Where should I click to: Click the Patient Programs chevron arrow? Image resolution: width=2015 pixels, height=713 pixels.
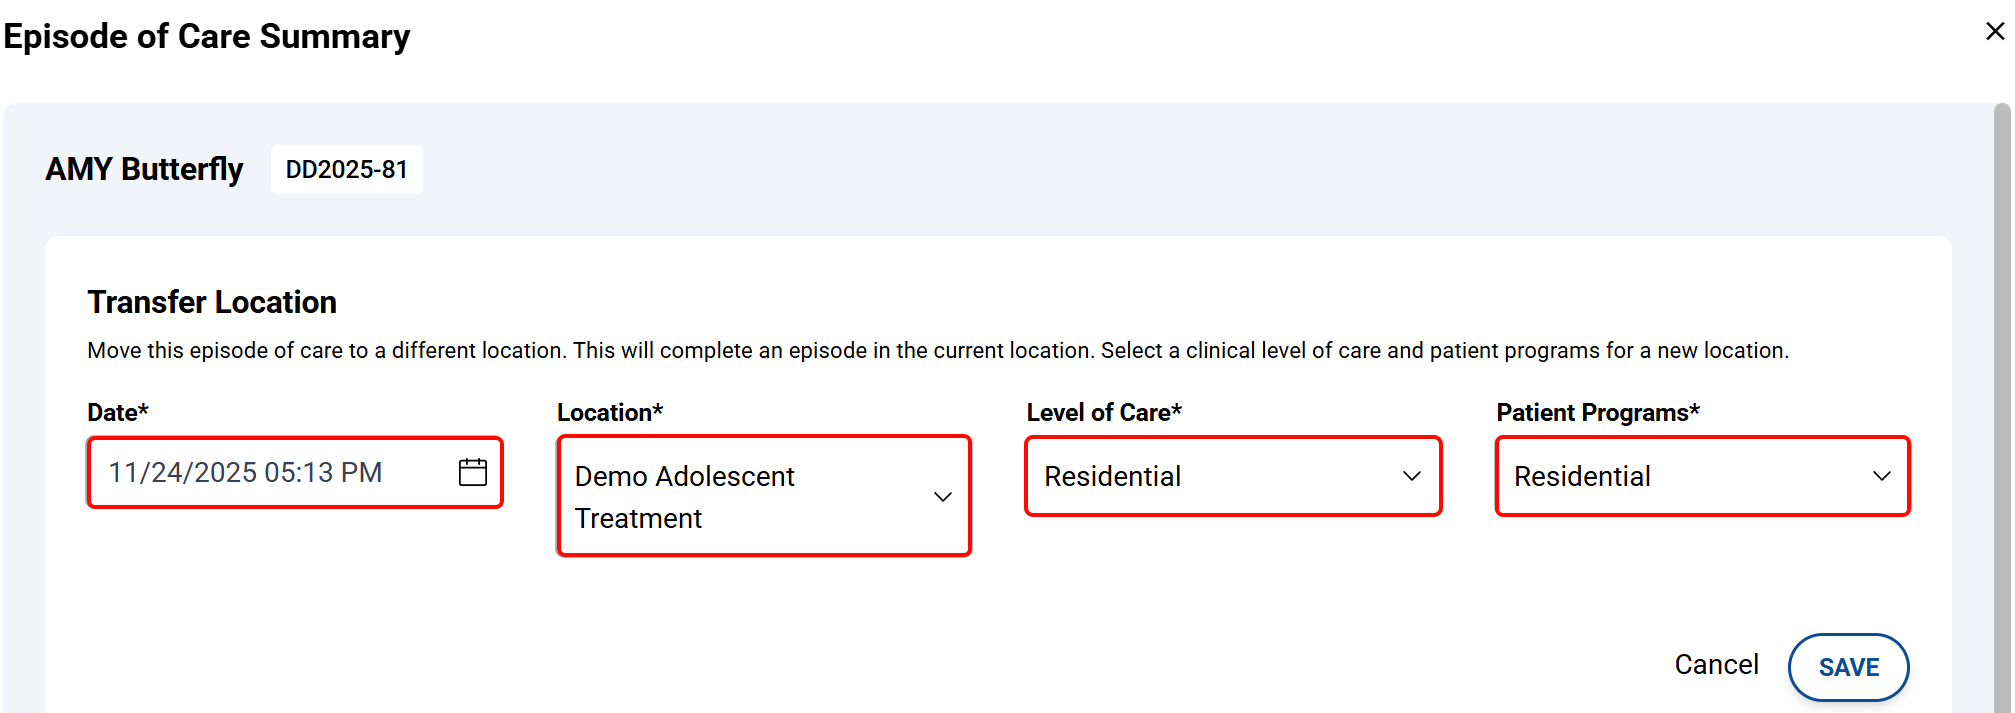click(1881, 476)
